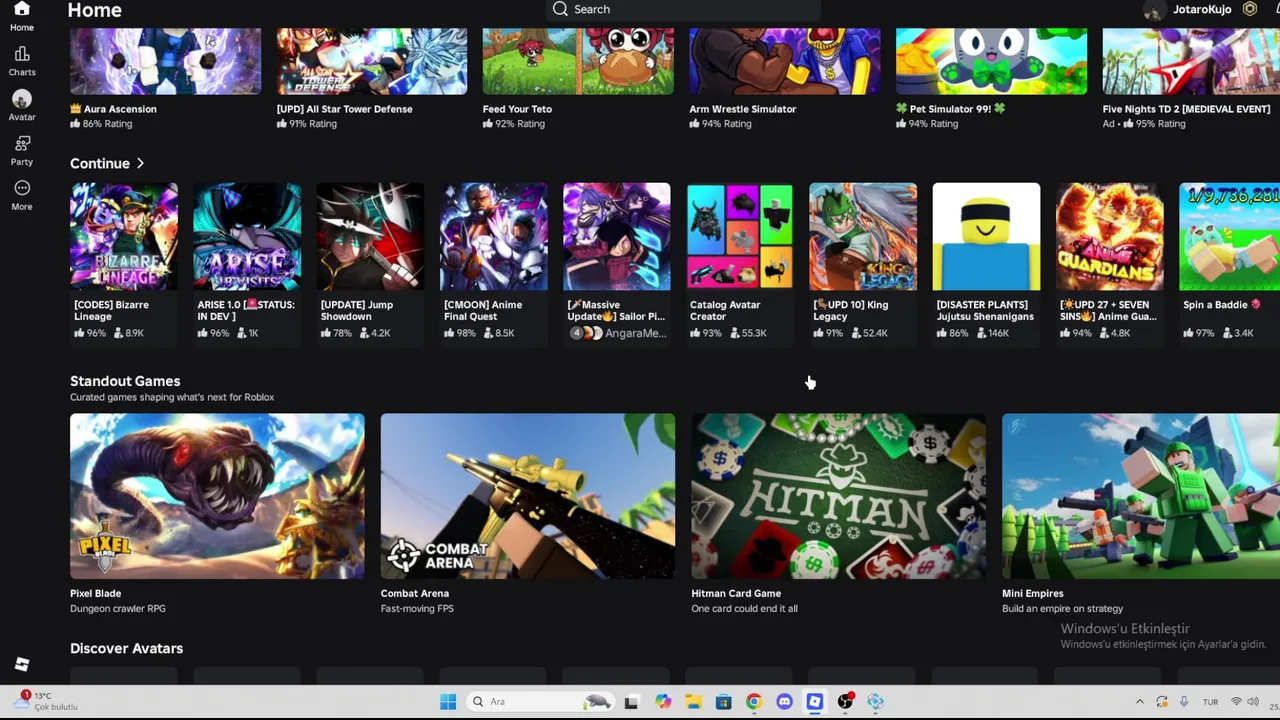Viewport: 1280px width, 720px height.
Task: Open the Catalog Avatar Creator thumbnail
Action: [x=740, y=236]
